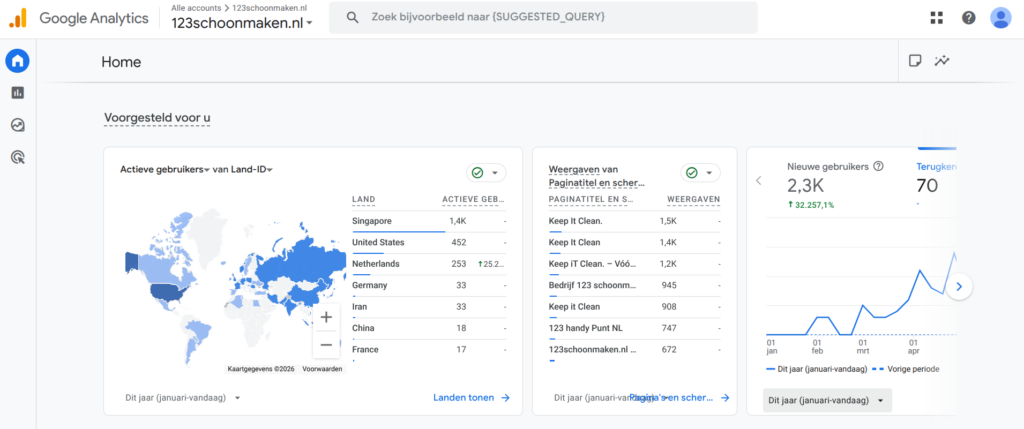Sort by LAND column header
Image resolution: width=1024 pixels, height=429 pixels.
tap(364, 199)
